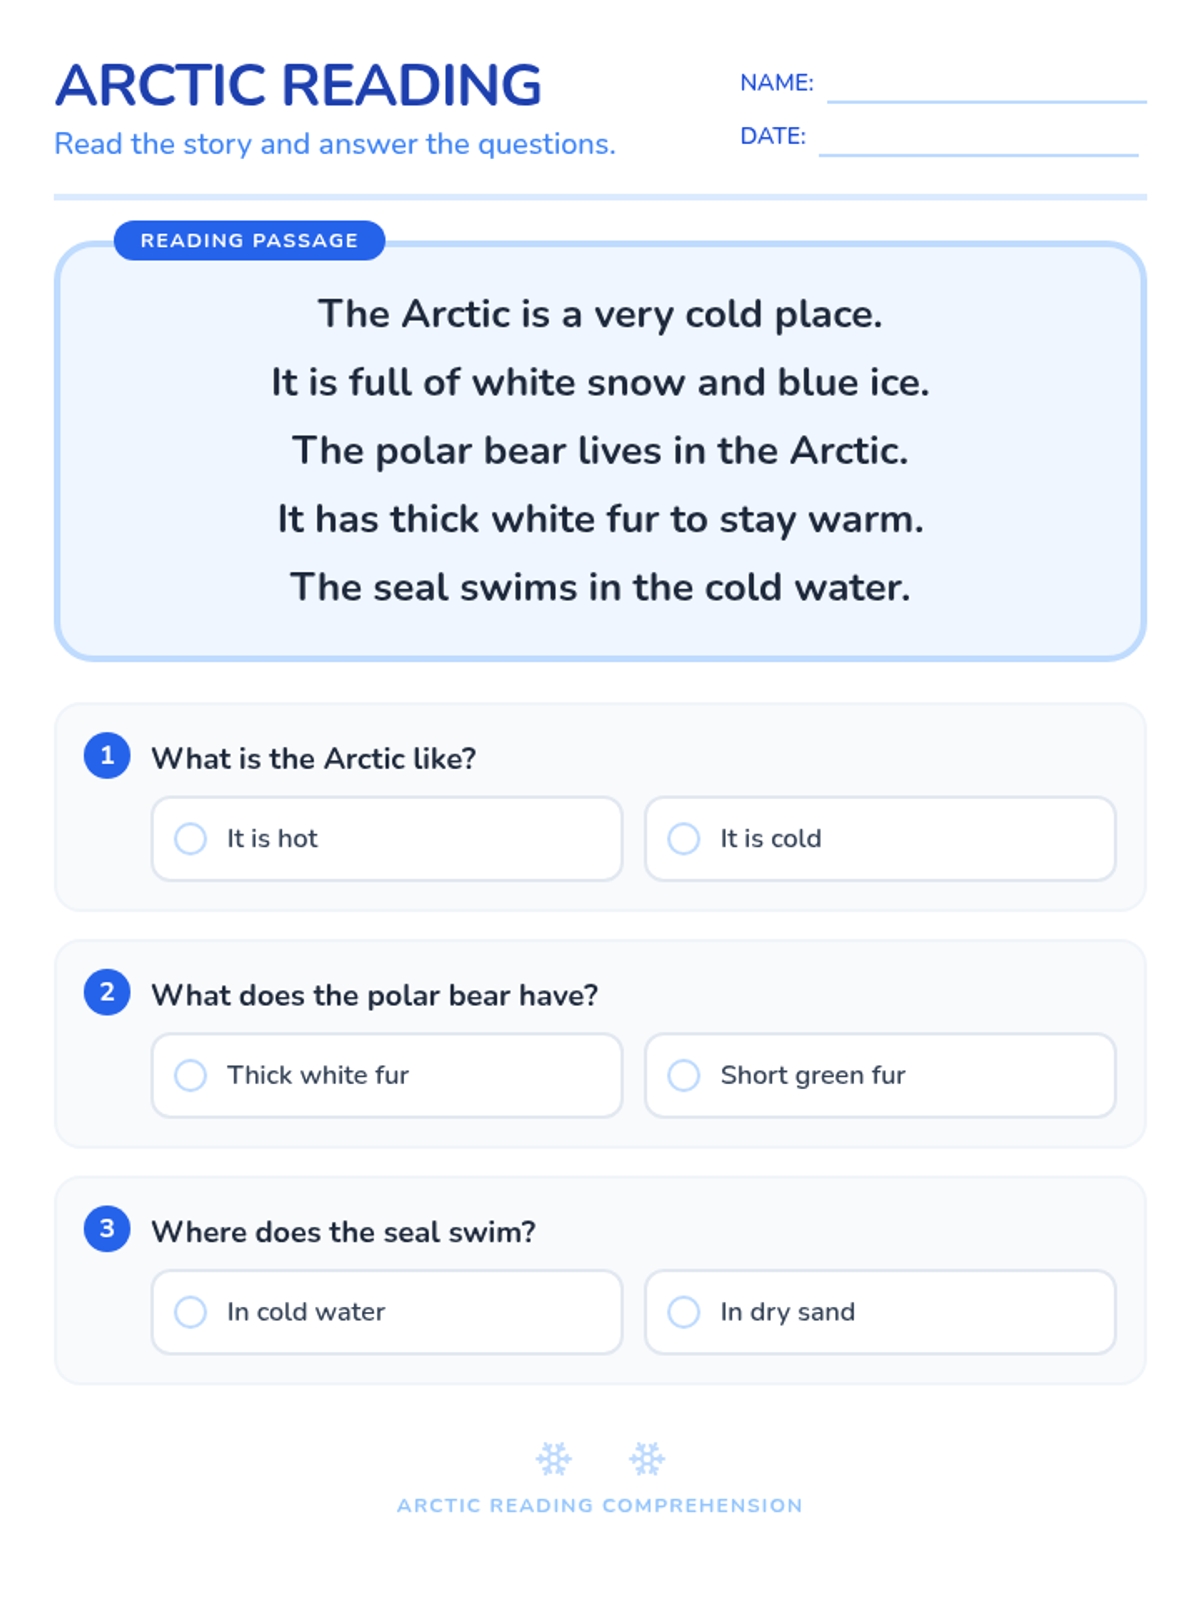Click the "Where does the seal swim?" question
1200x1600 pixels.
pos(343,1231)
